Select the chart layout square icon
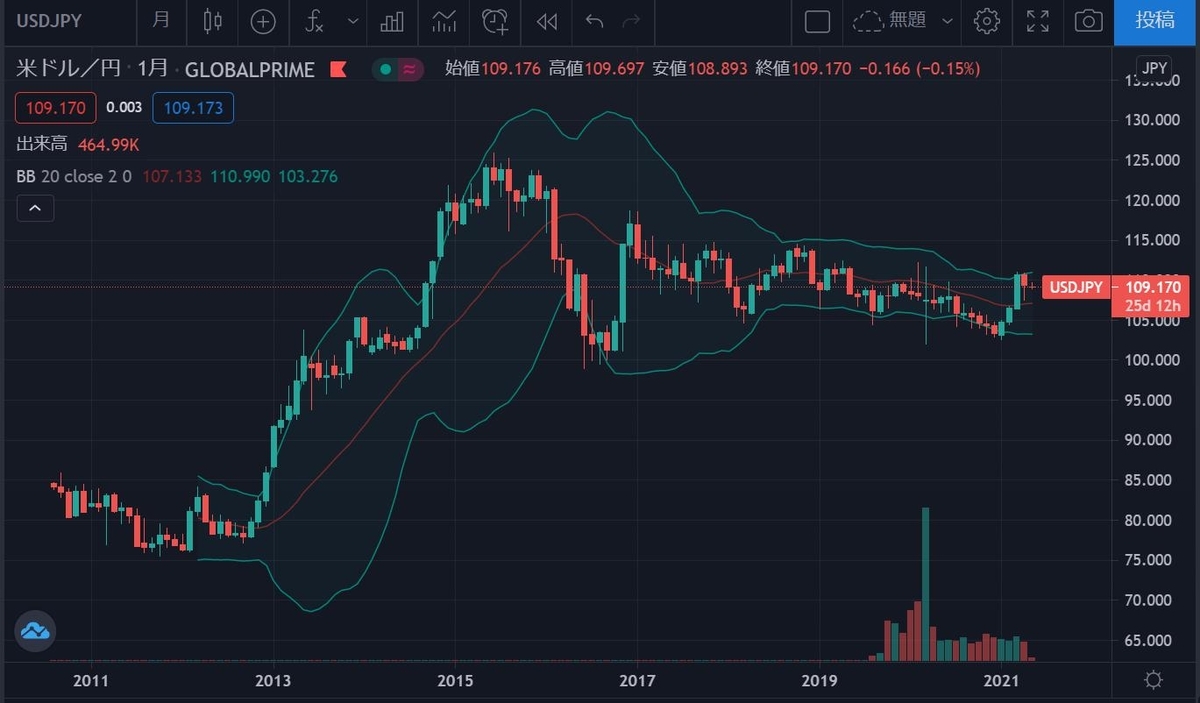The image size is (1200, 703). [x=817, y=21]
